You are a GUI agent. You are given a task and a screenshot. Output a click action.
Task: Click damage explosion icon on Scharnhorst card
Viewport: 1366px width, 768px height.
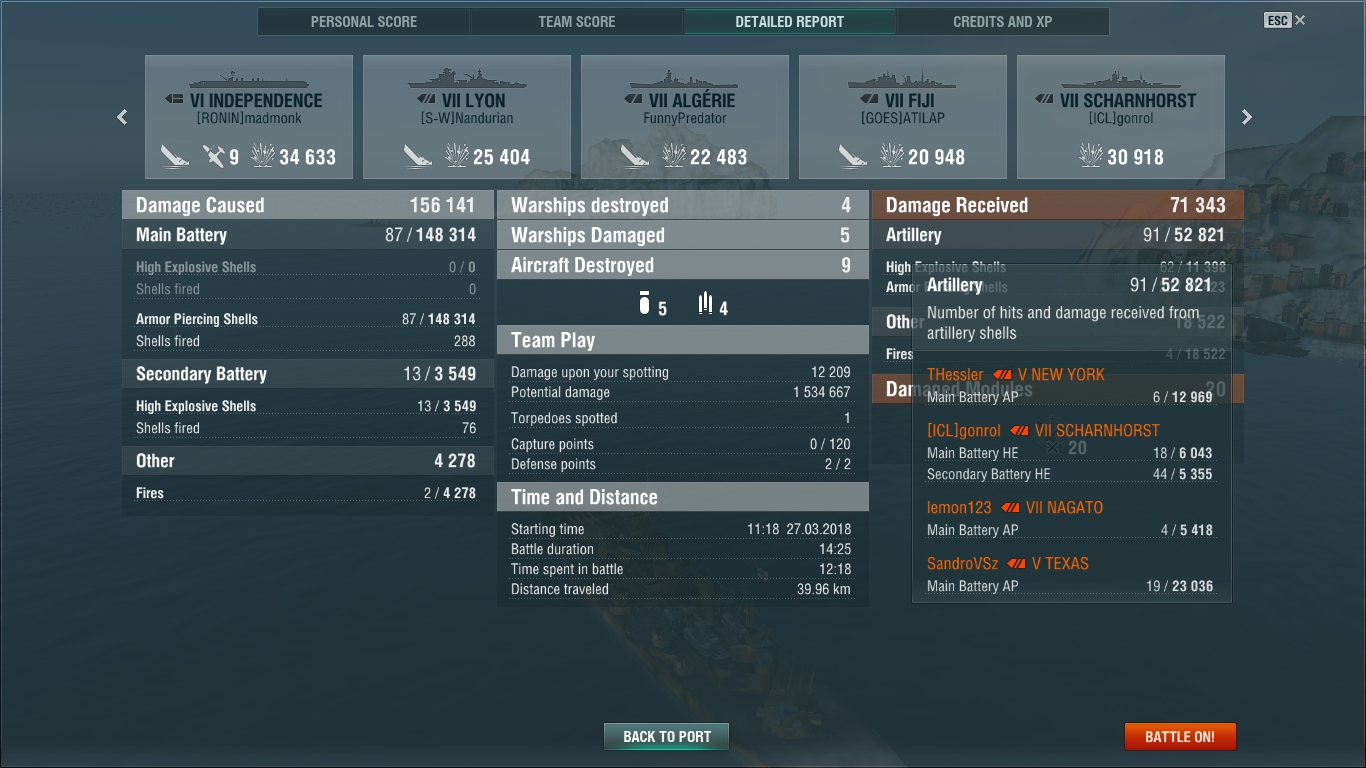pos(1091,156)
